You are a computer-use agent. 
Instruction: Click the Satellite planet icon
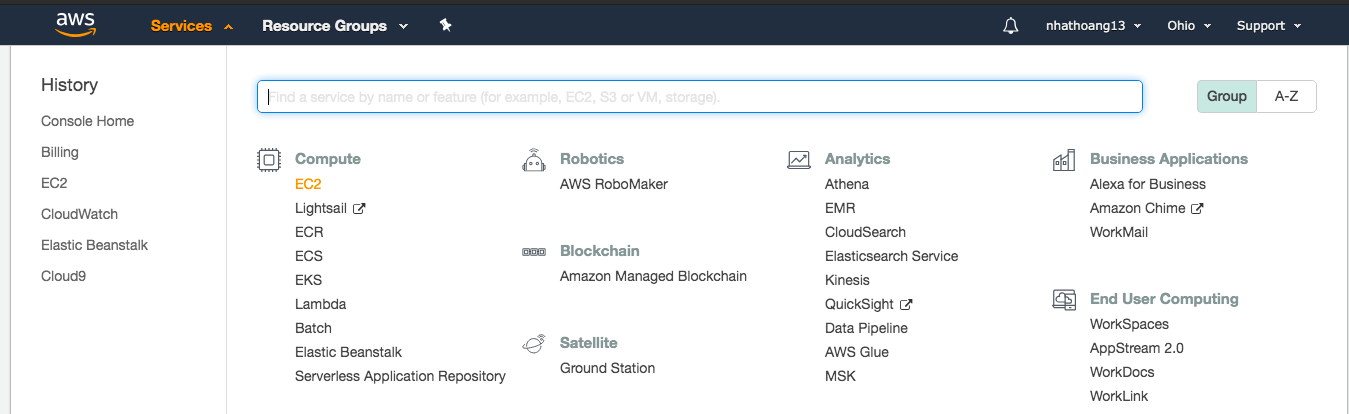[534, 343]
